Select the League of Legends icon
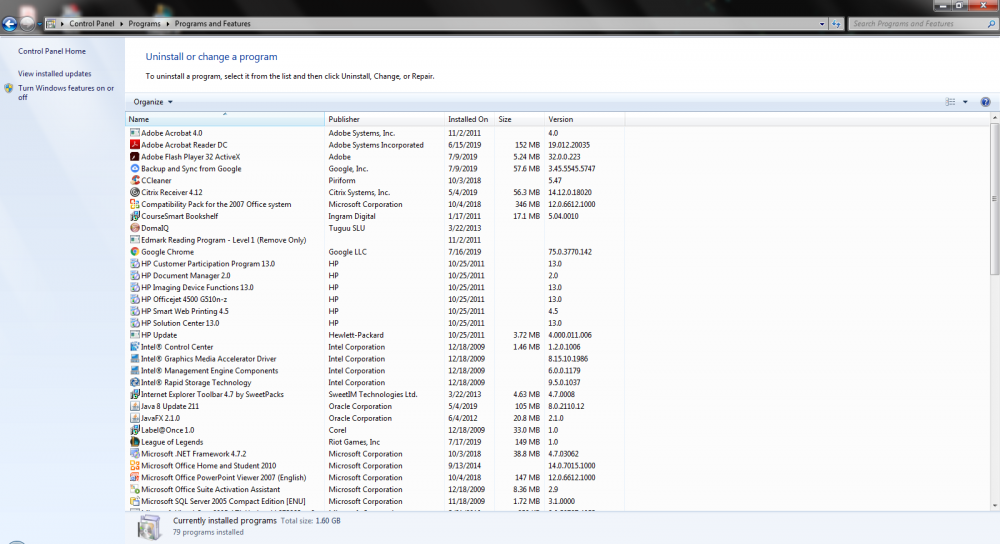The image size is (1000, 544). point(134,442)
